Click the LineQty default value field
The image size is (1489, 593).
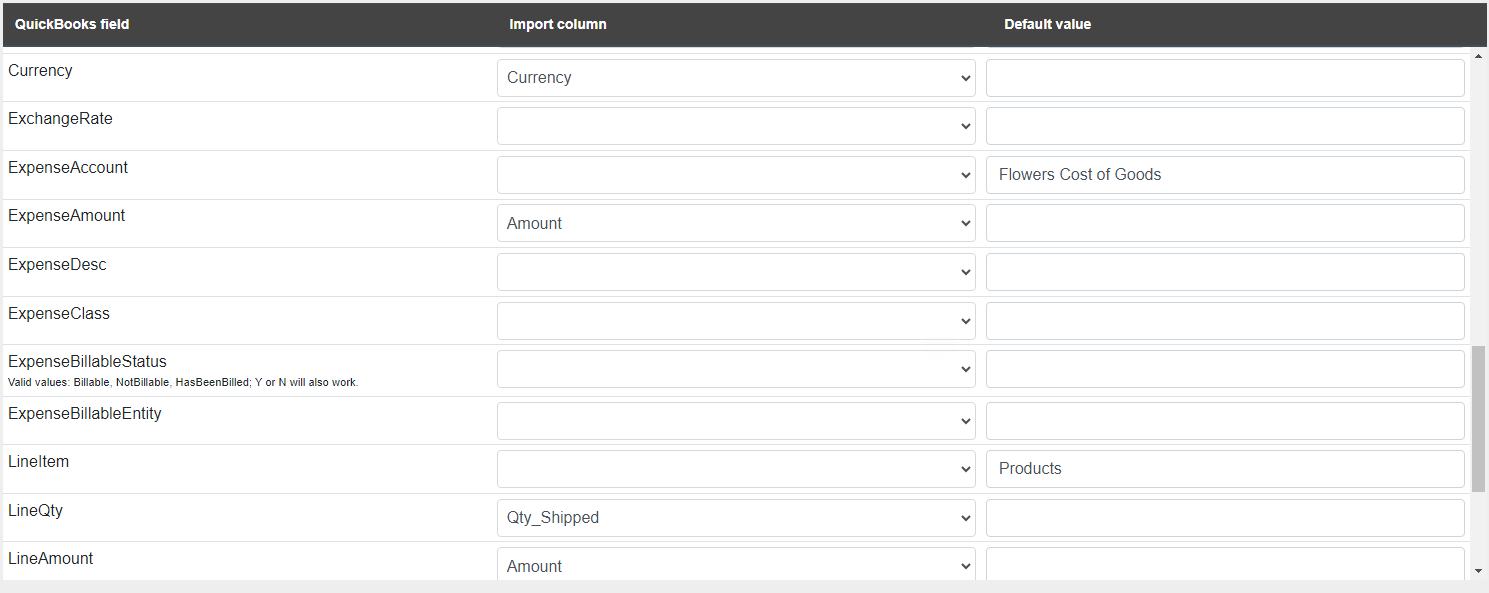pyautogui.click(x=1225, y=518)
